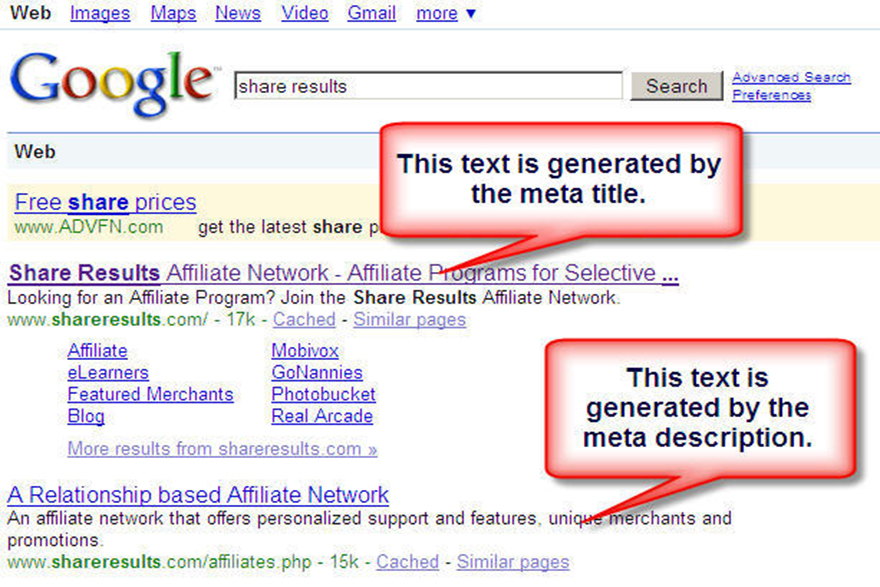Open the Photobucket sitelink
The height and width of the screenshot is (587, 880).
coord(323,395)
